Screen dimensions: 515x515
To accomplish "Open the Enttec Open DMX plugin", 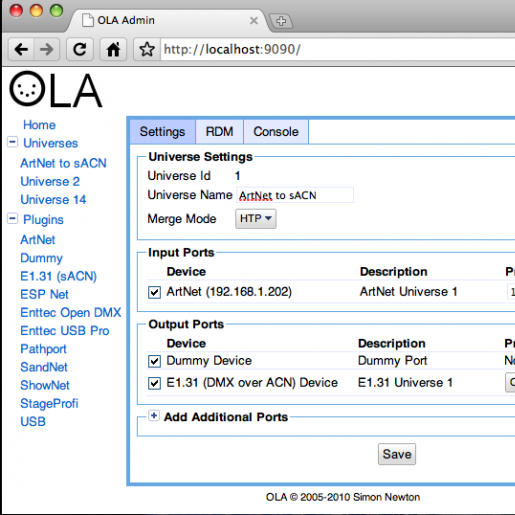I will click(71, 313).
